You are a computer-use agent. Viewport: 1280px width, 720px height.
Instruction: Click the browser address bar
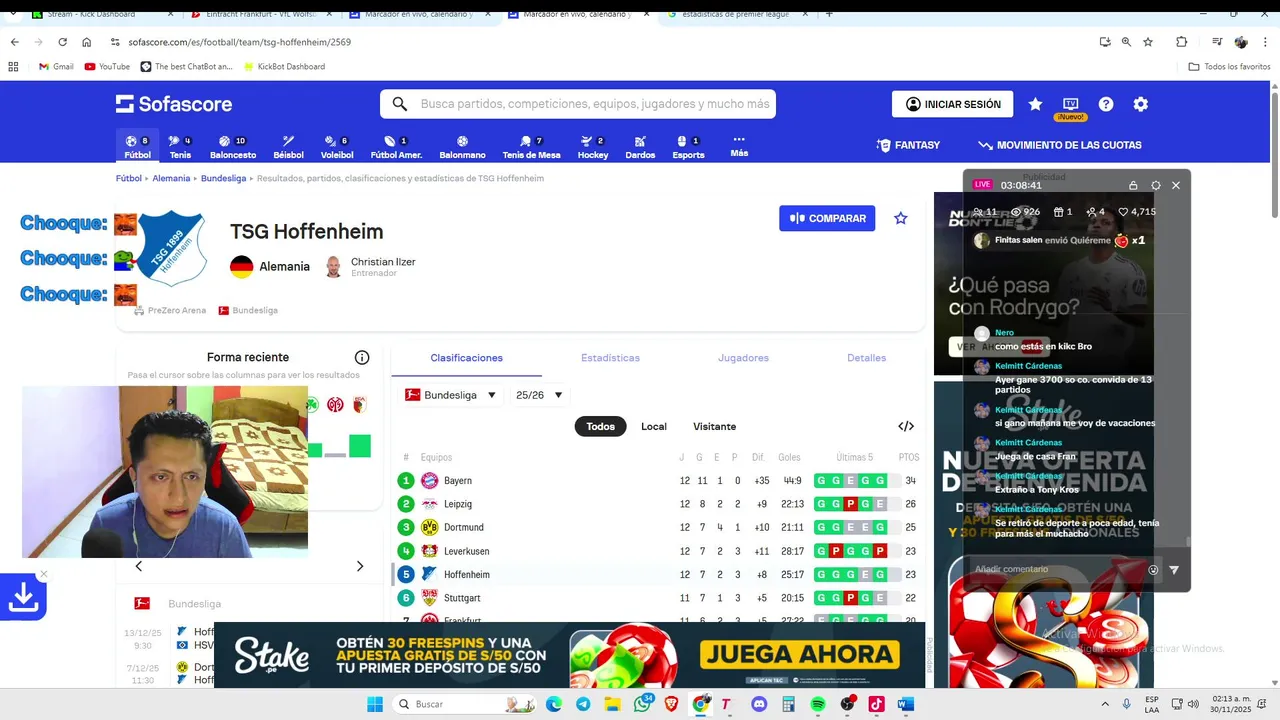click(600, 42)
